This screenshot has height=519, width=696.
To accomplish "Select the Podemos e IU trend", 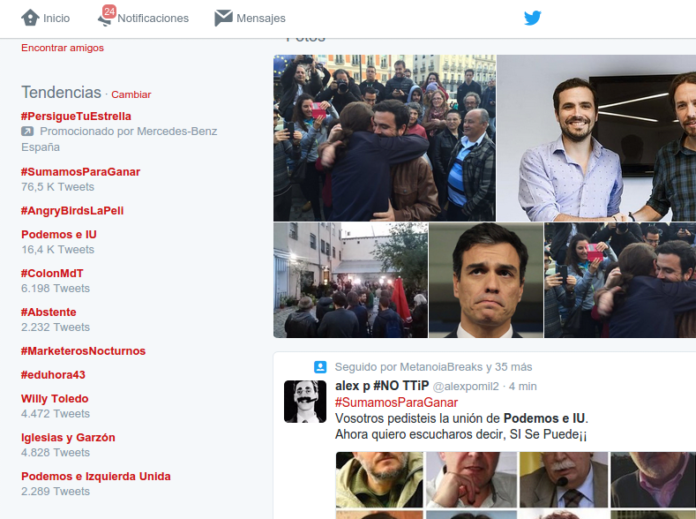I will (59, 234).
